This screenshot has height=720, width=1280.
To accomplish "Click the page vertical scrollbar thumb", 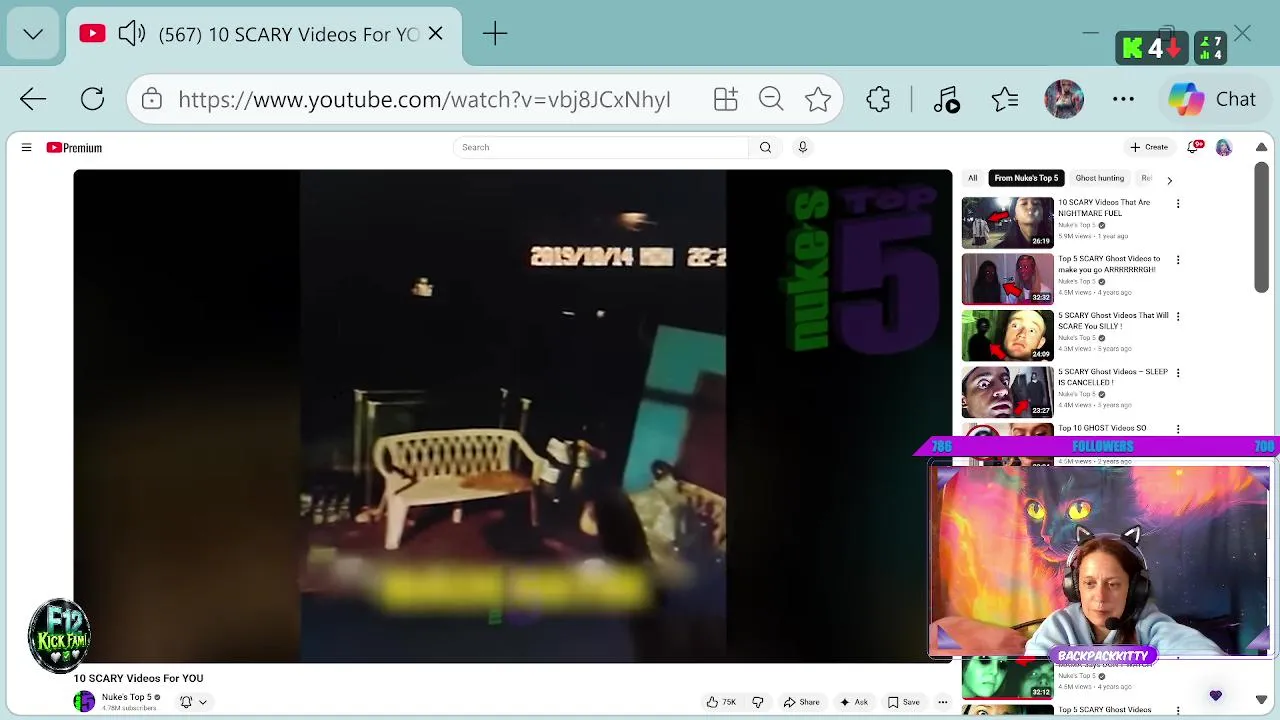I will click(1262, 228).
